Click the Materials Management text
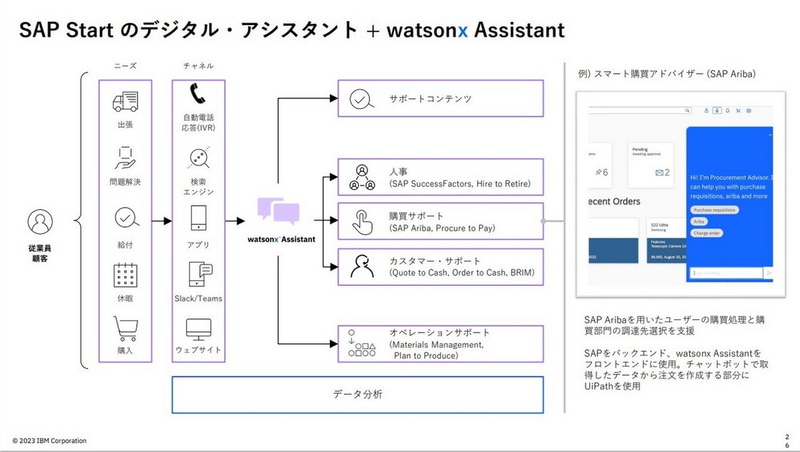Screen dimensions: 800x452 click(437, 344)
